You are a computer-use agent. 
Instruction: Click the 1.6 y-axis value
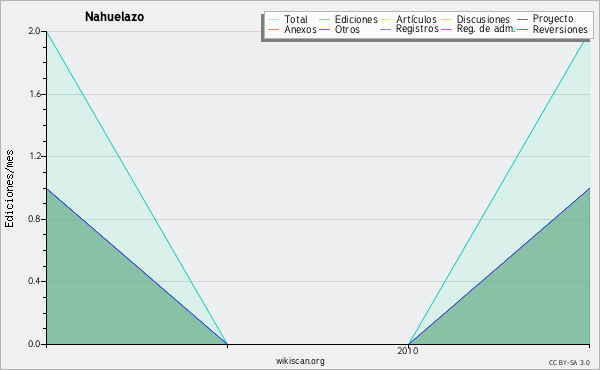(x=35, y=94)
